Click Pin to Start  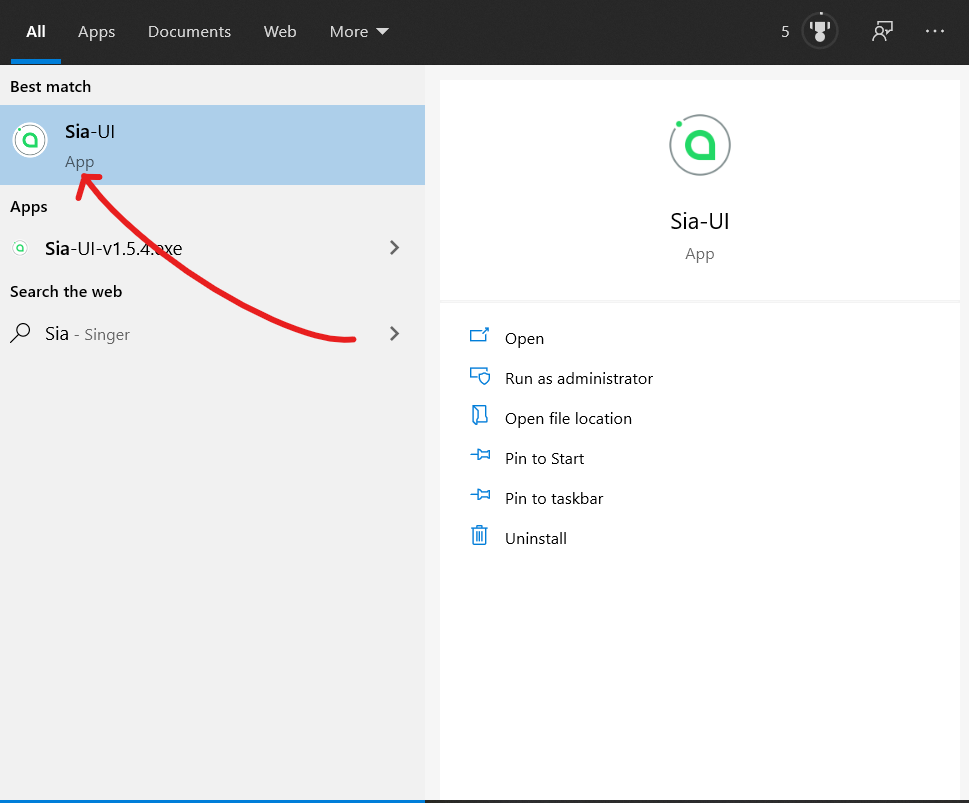[x=544, y=459]
